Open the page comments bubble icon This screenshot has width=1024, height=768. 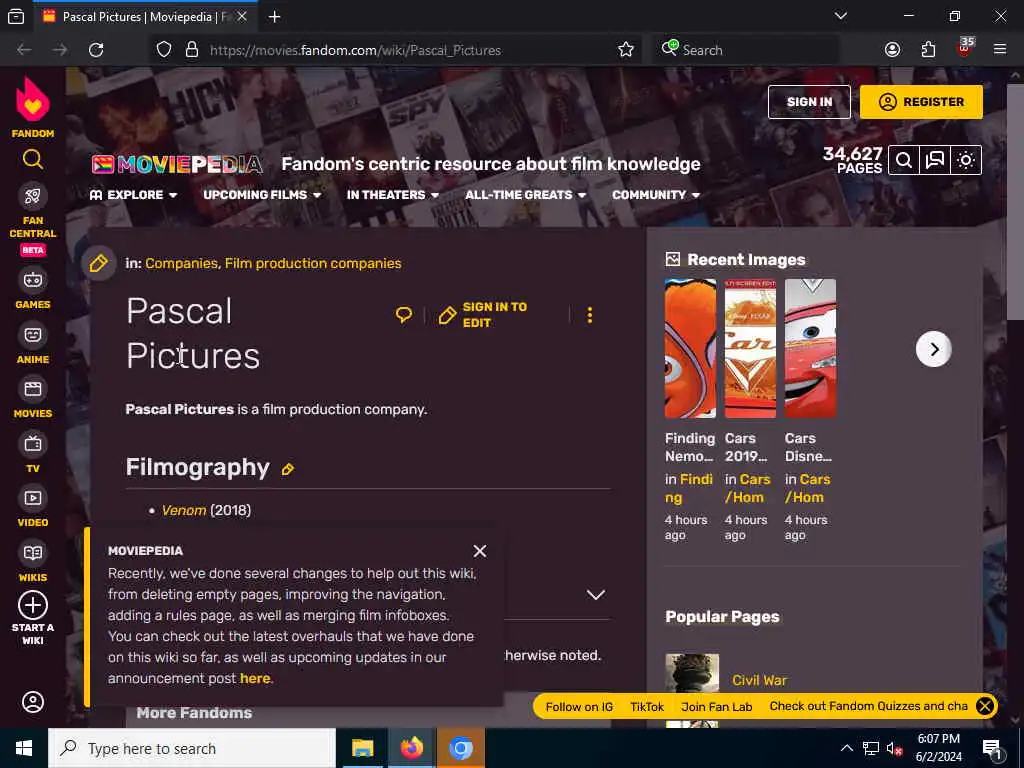pos(404,315)
